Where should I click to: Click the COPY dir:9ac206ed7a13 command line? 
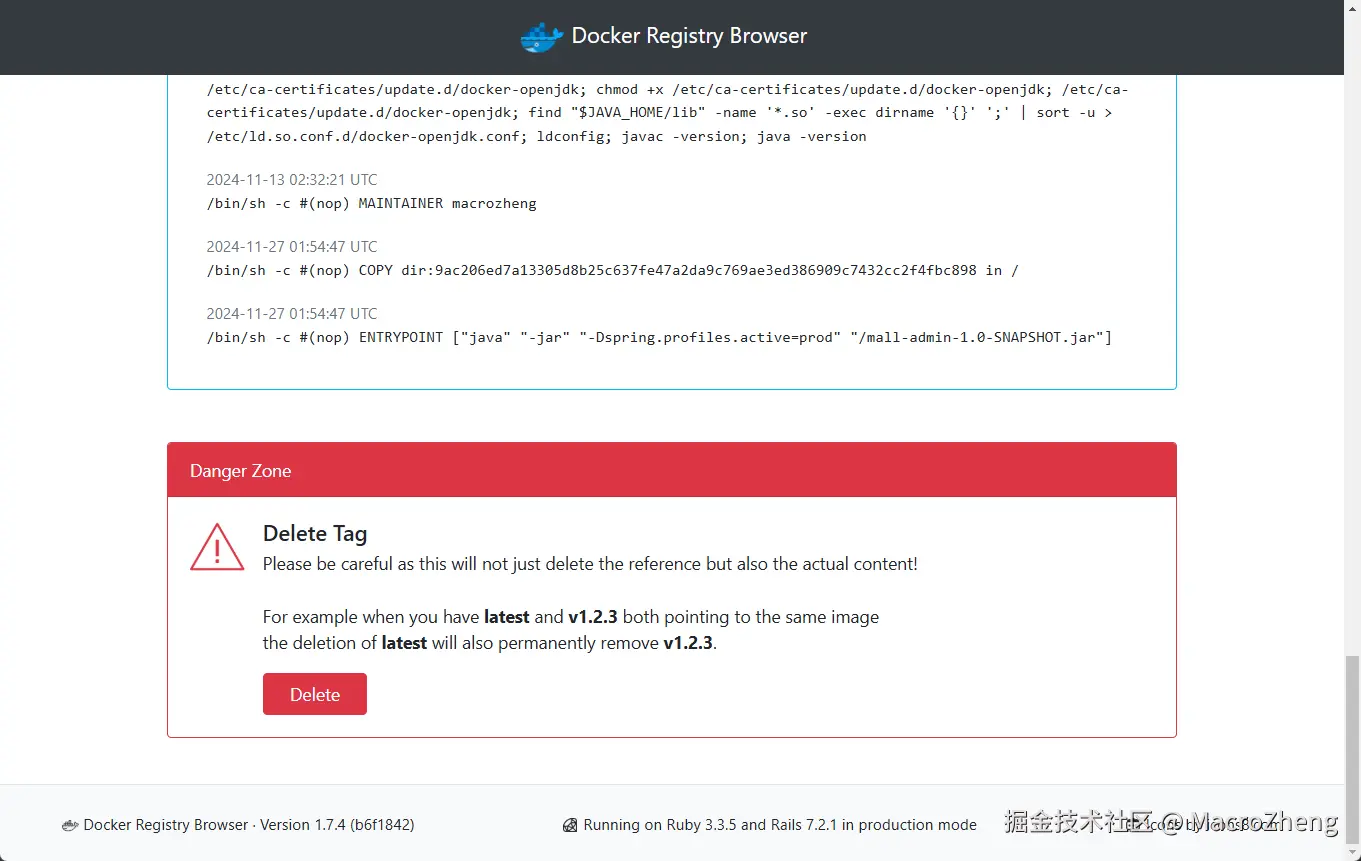[613, 270]
